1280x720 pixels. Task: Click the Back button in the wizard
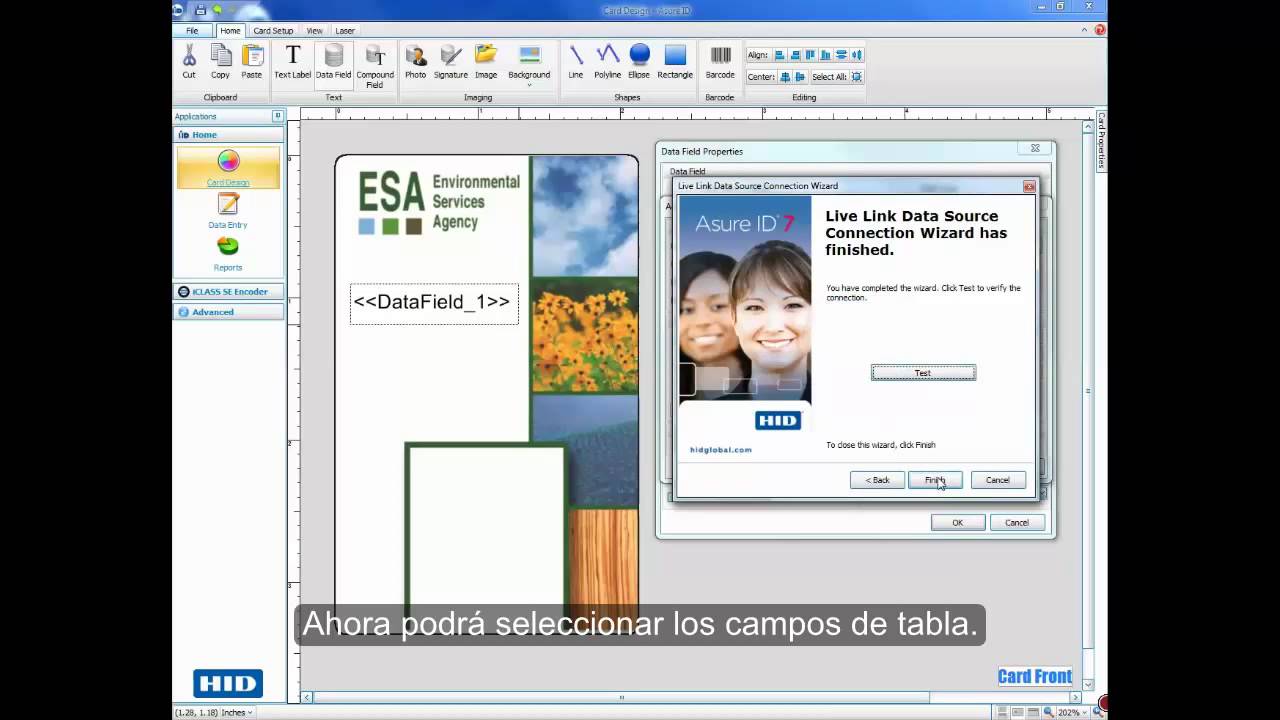[x=877, y=480]
